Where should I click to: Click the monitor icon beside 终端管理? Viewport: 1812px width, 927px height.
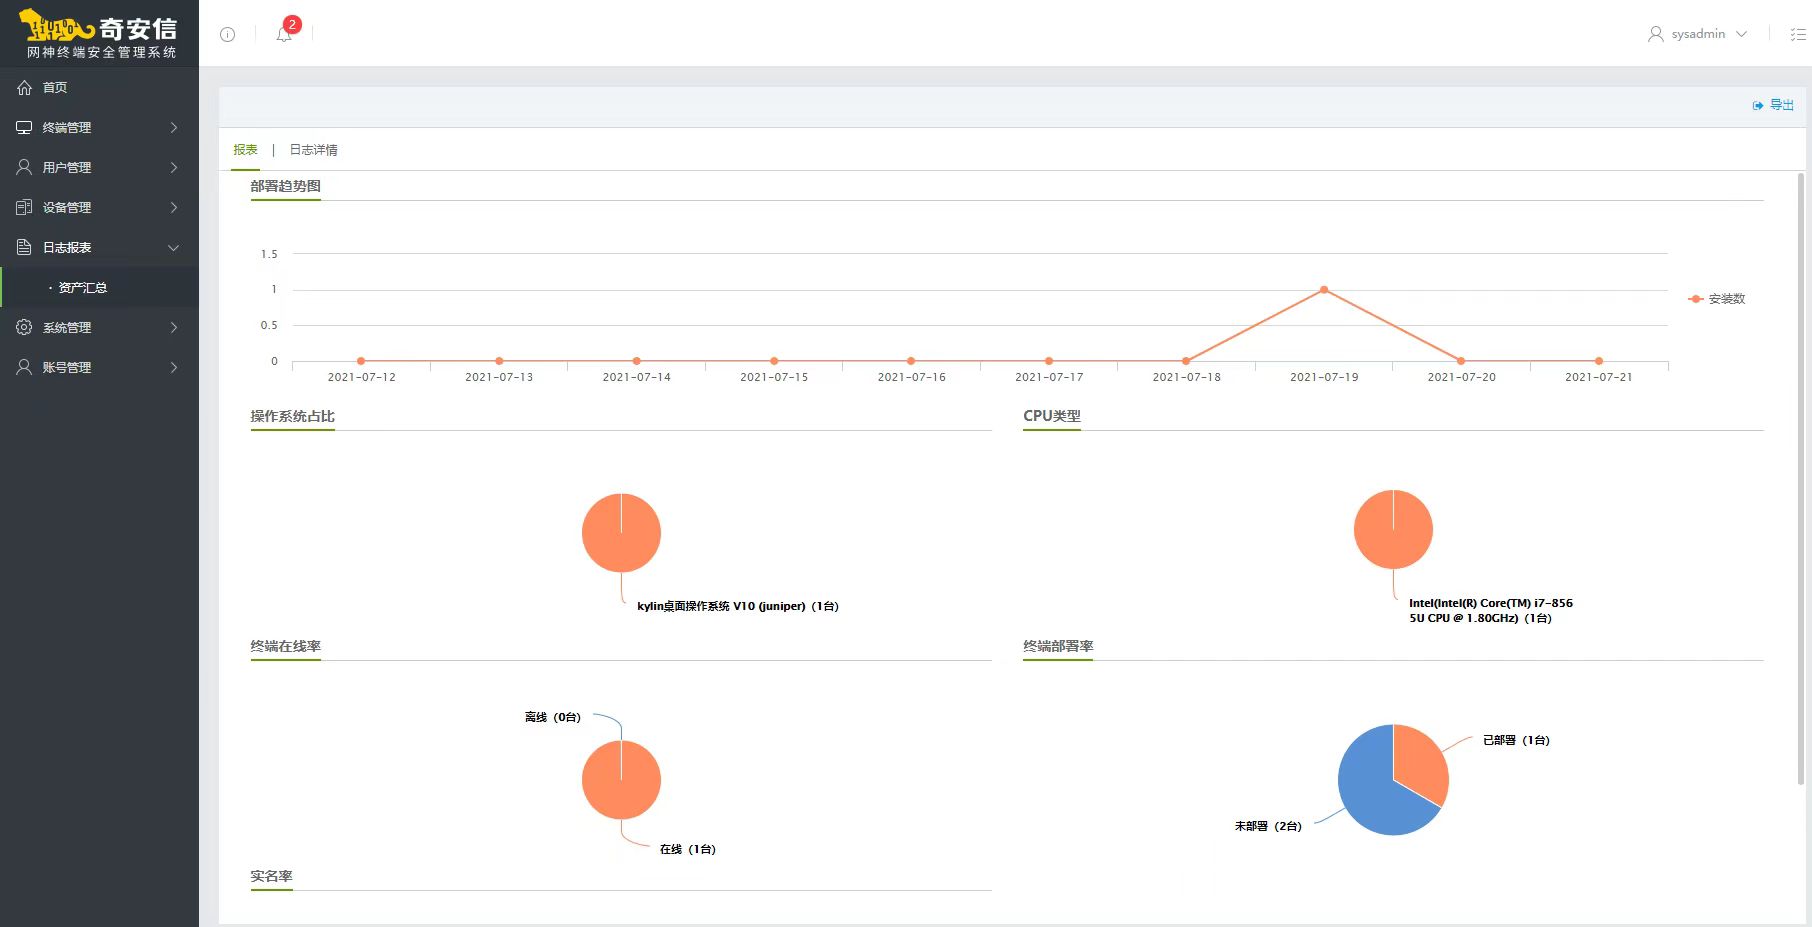24,128
